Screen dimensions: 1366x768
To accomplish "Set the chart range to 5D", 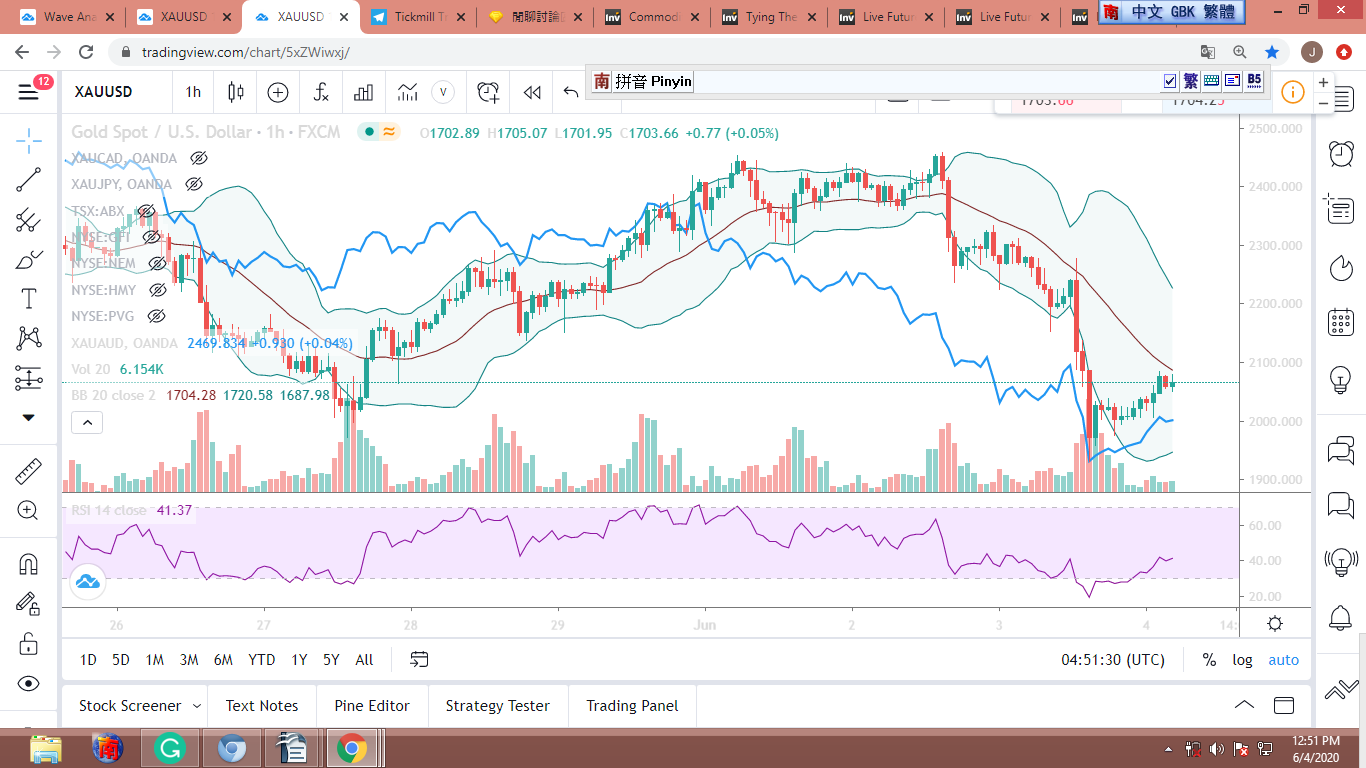I will pyautogui.click(x=120, y=660).
